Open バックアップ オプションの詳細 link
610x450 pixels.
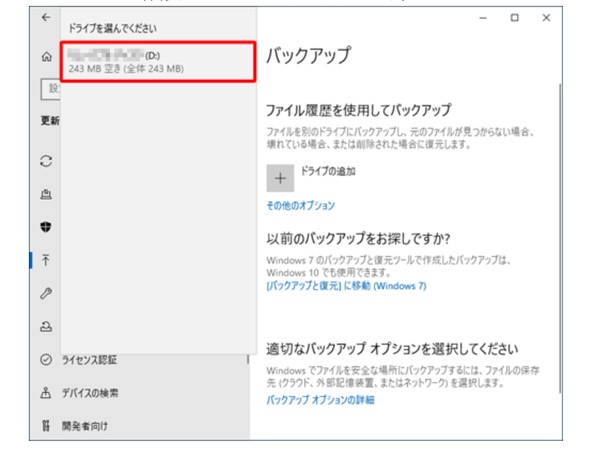320,399
